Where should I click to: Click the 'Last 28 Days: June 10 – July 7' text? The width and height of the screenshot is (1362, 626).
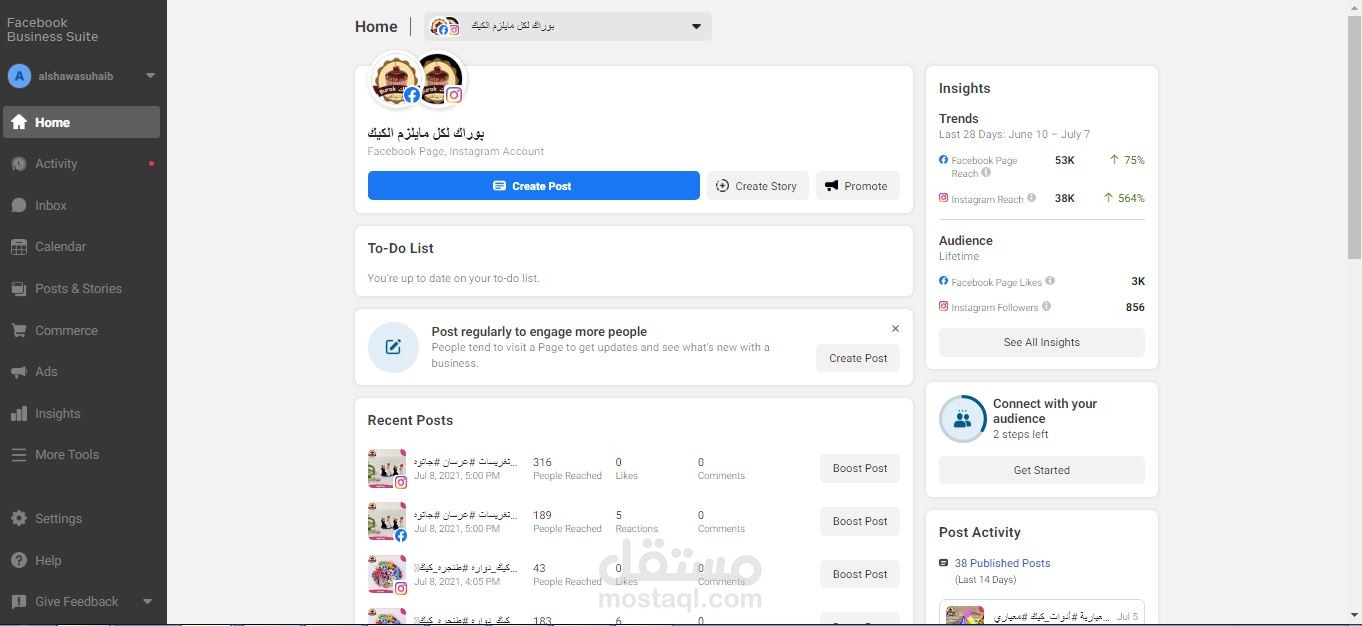click(x=1014, y=134)
